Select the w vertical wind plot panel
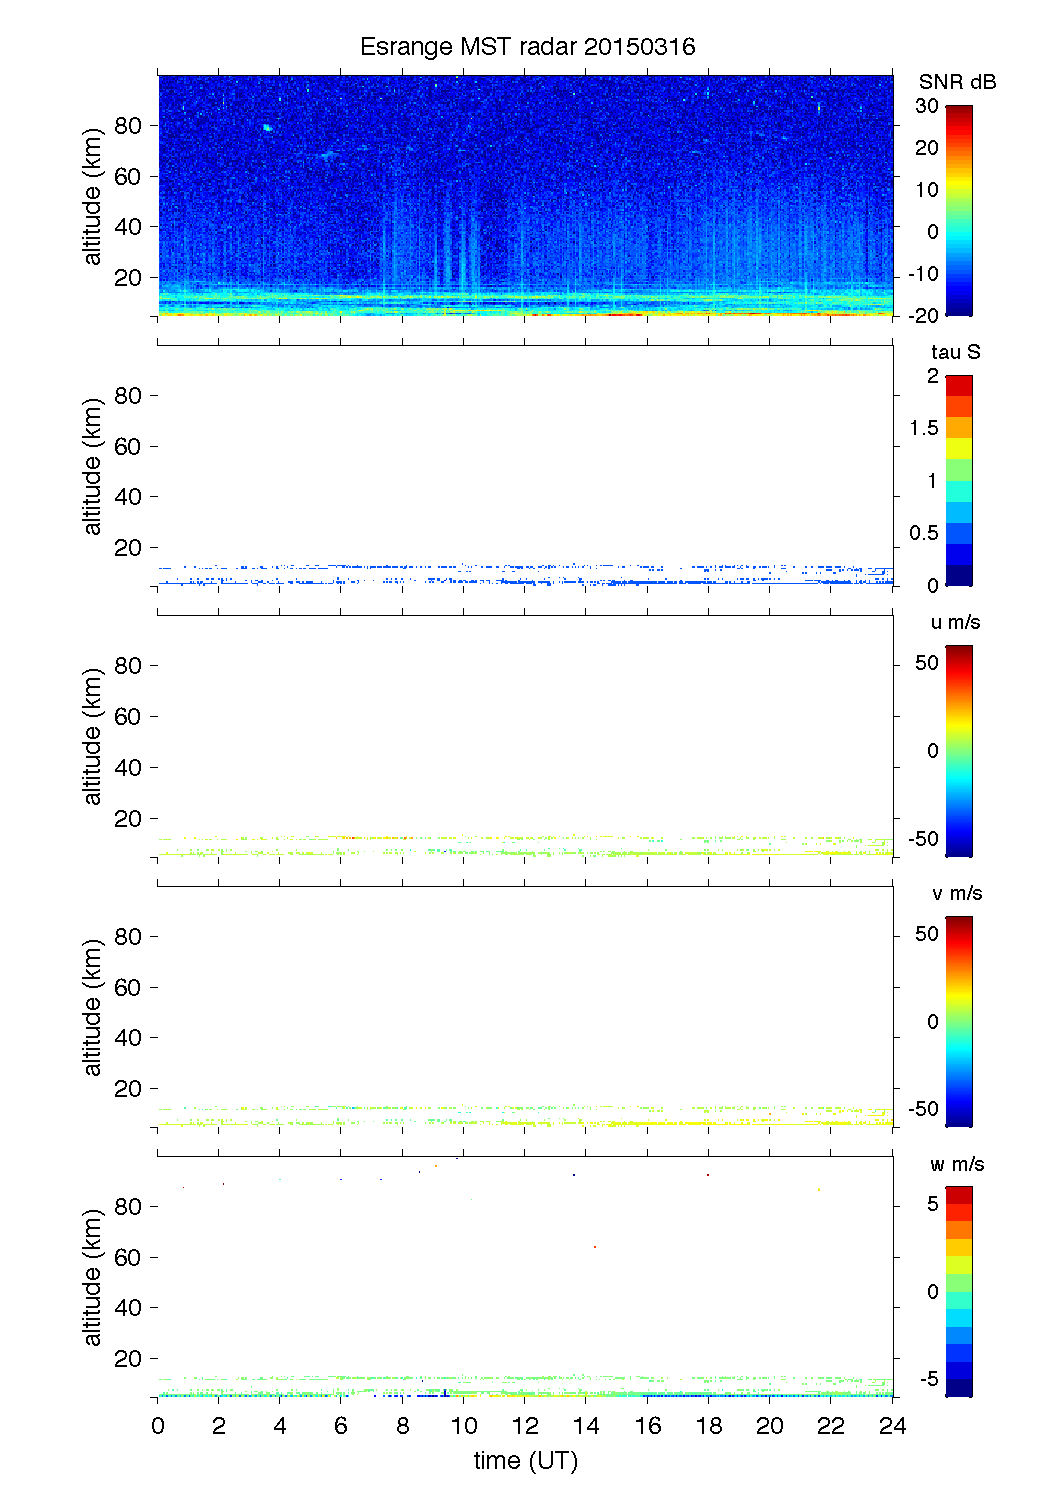This screenshot has height=1501, width=1051. [525, 1277]
